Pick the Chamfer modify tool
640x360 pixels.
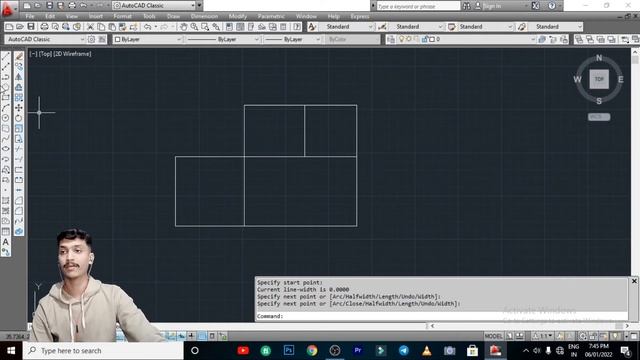tap(19, 200)
